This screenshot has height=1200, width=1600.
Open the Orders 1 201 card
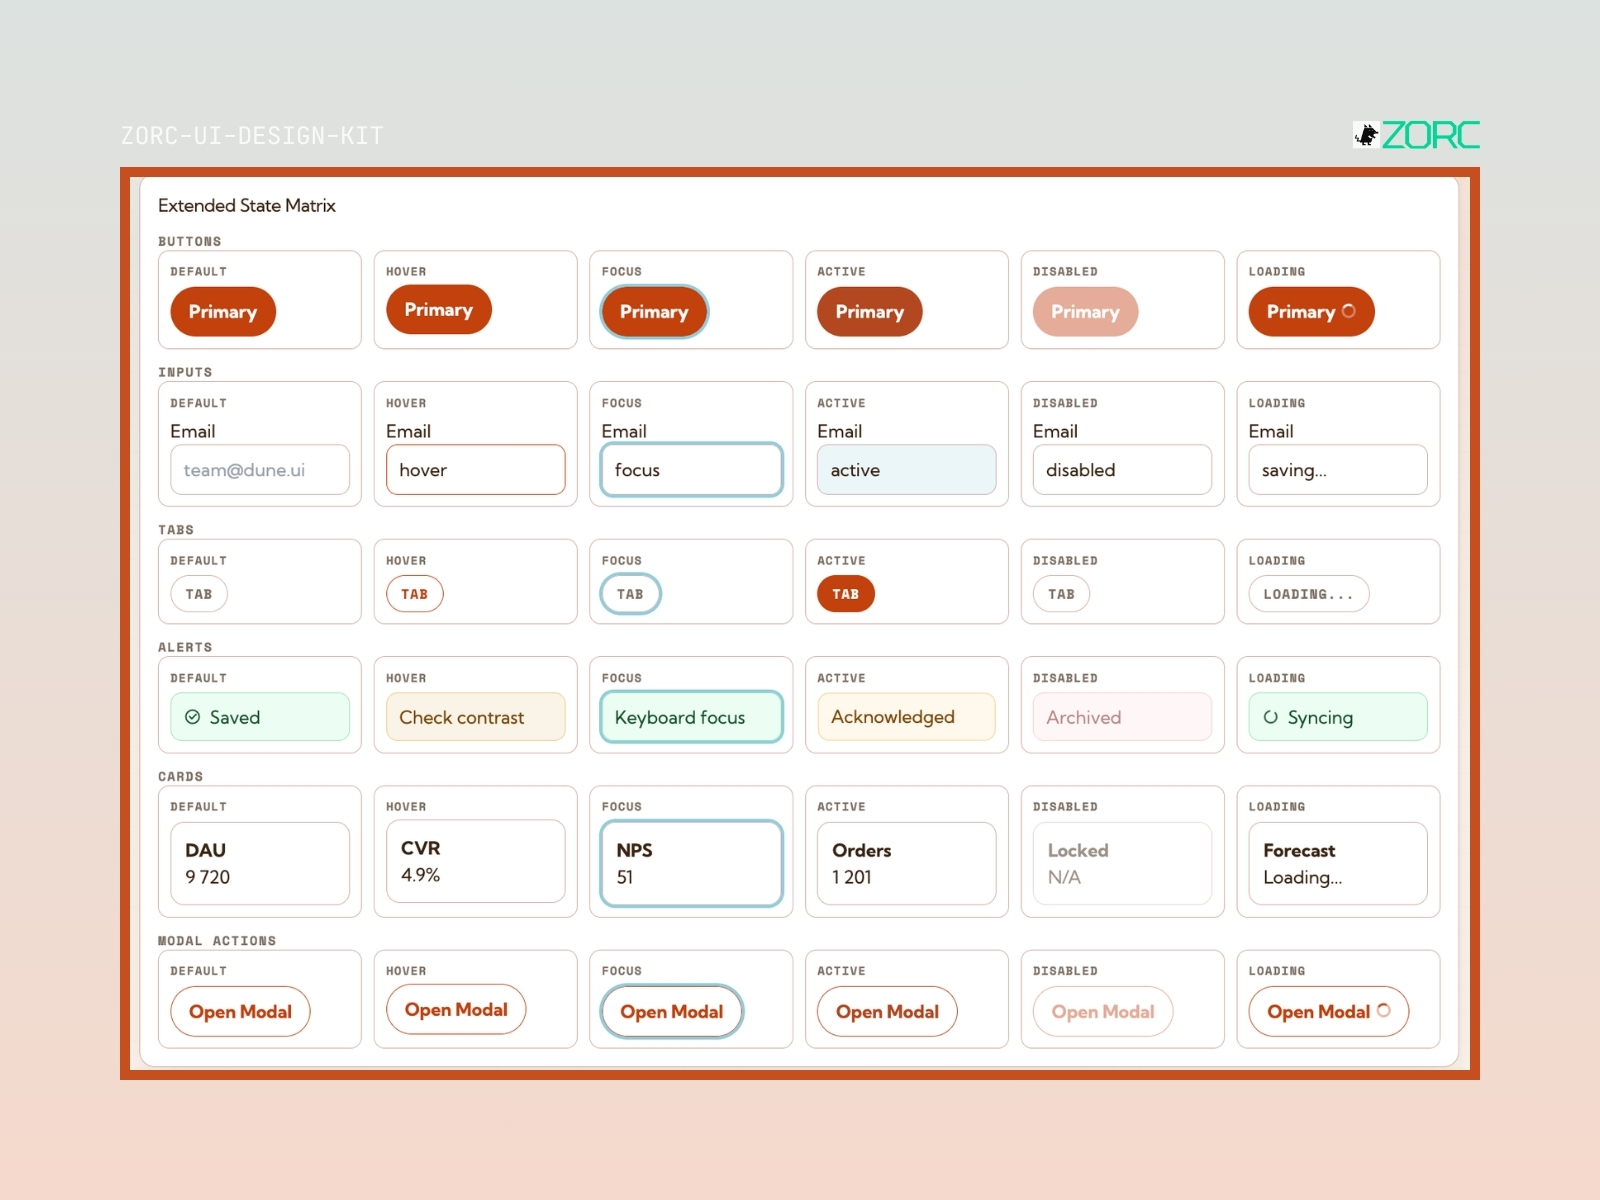907,864
